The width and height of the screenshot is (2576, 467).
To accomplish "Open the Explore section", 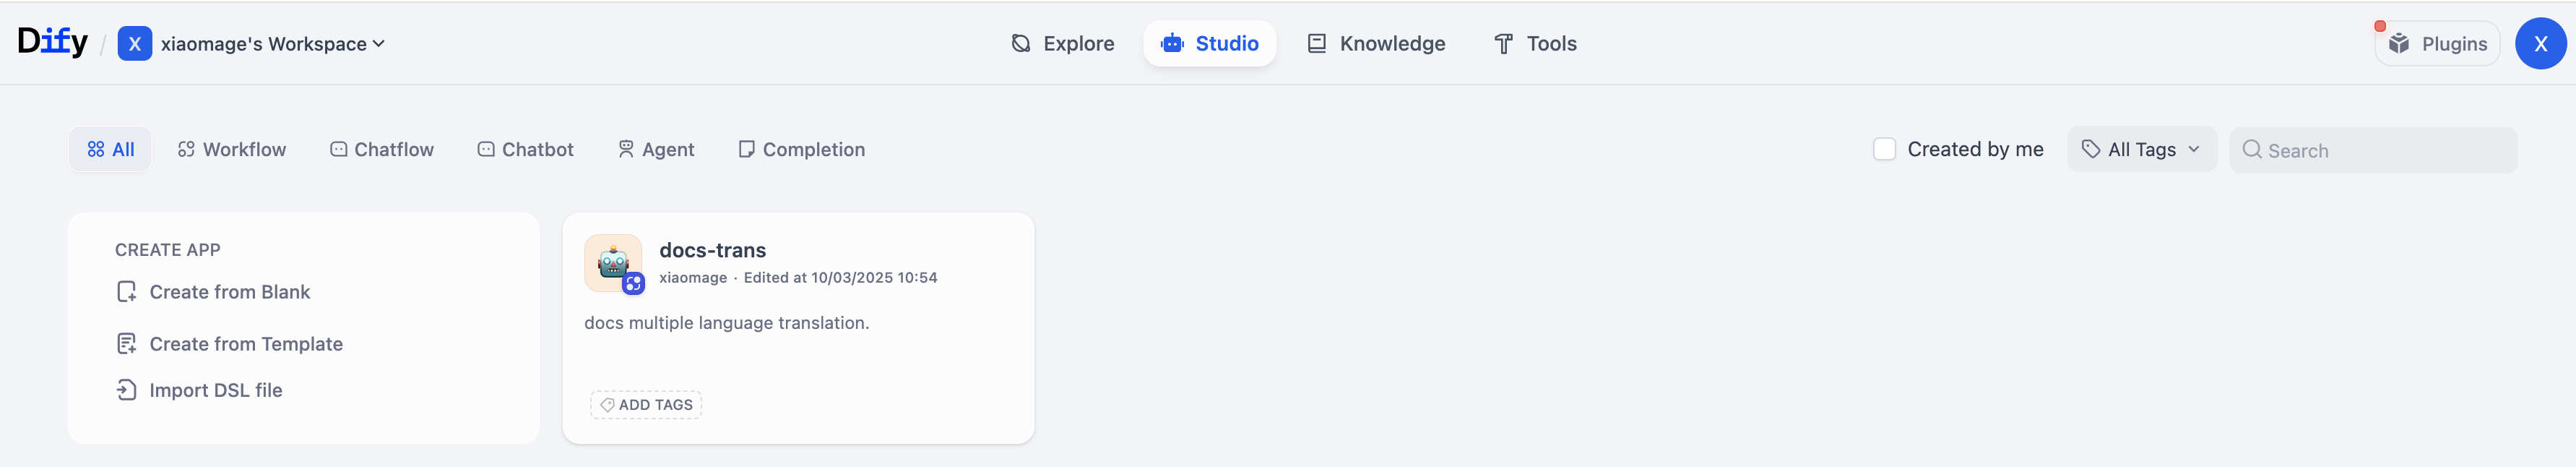I will tap(1062, 44).
